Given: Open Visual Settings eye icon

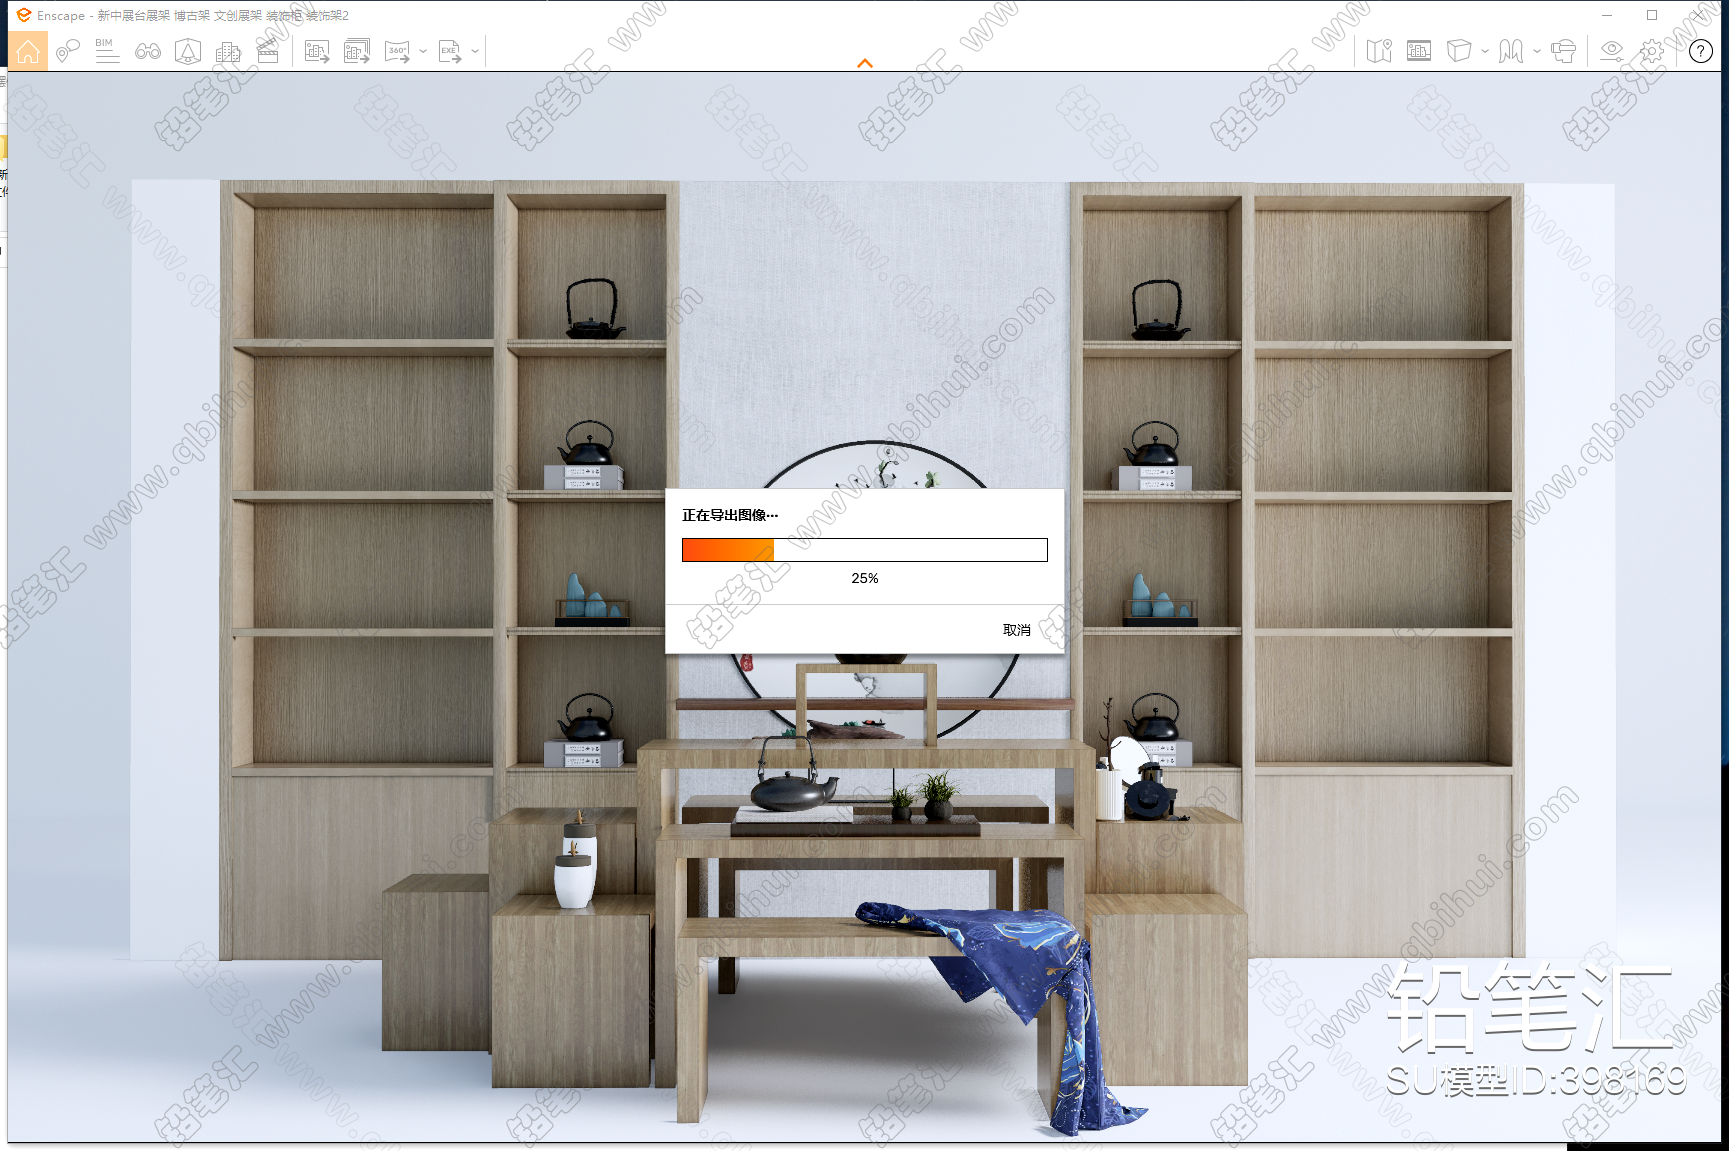Looking at the screenshot, I should [x=1612, y=51].
